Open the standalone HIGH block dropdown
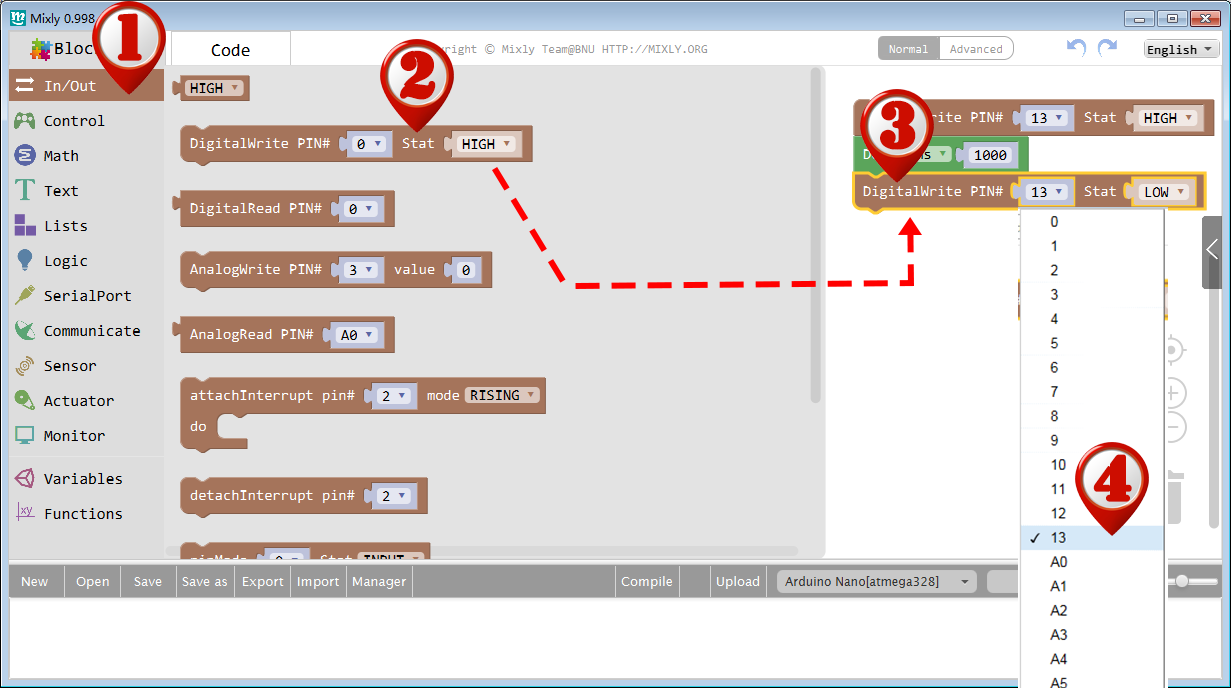Viewport: 1231px width, 688px height. tap(214, 88)
